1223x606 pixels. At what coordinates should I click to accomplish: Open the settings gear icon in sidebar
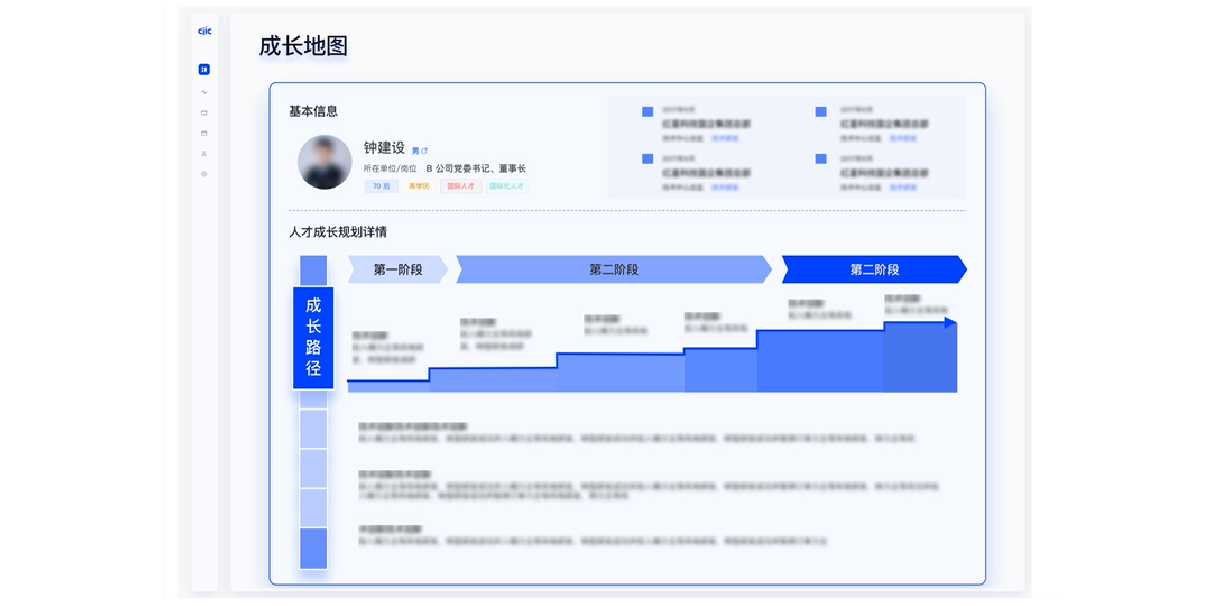[x=204, y=174]
